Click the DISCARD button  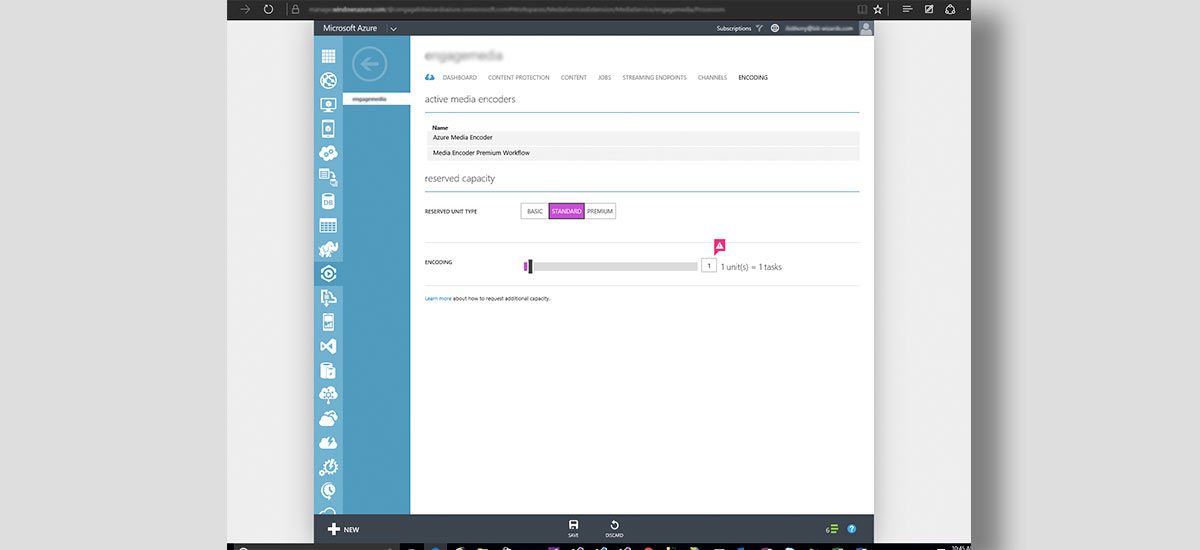[614, 529]
